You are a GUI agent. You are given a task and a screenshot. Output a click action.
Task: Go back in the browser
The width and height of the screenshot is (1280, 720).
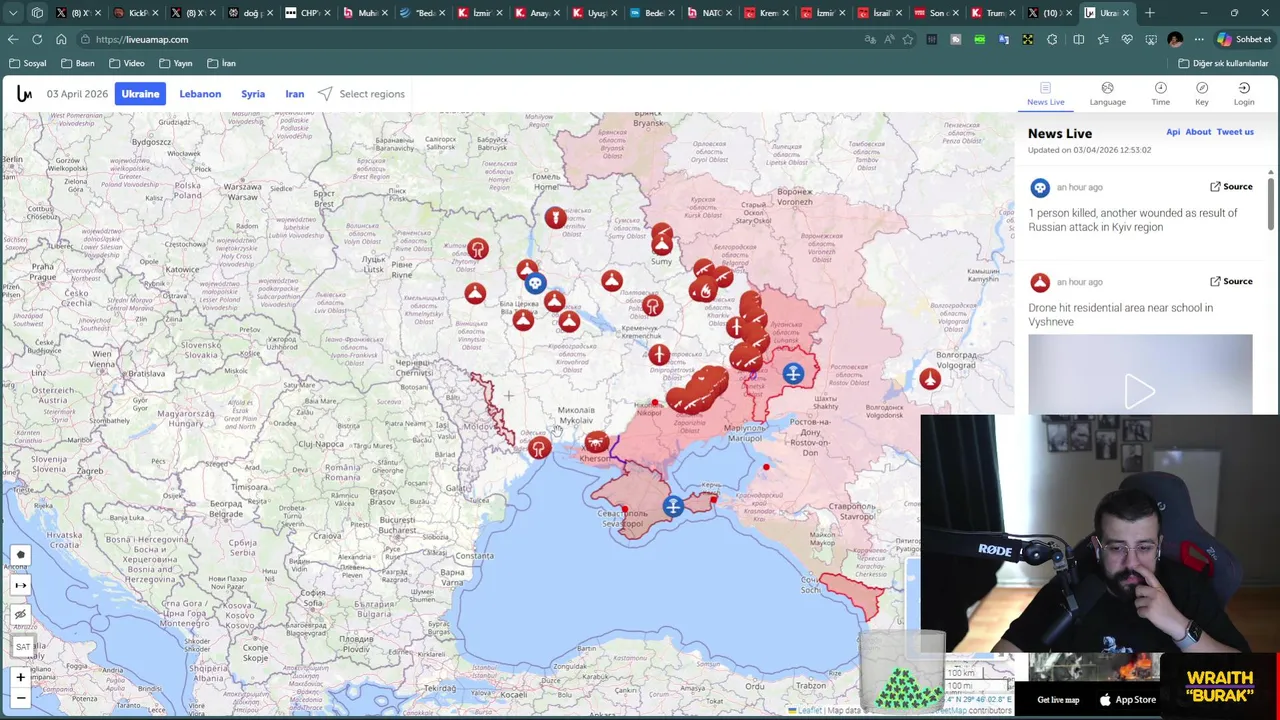12,39
